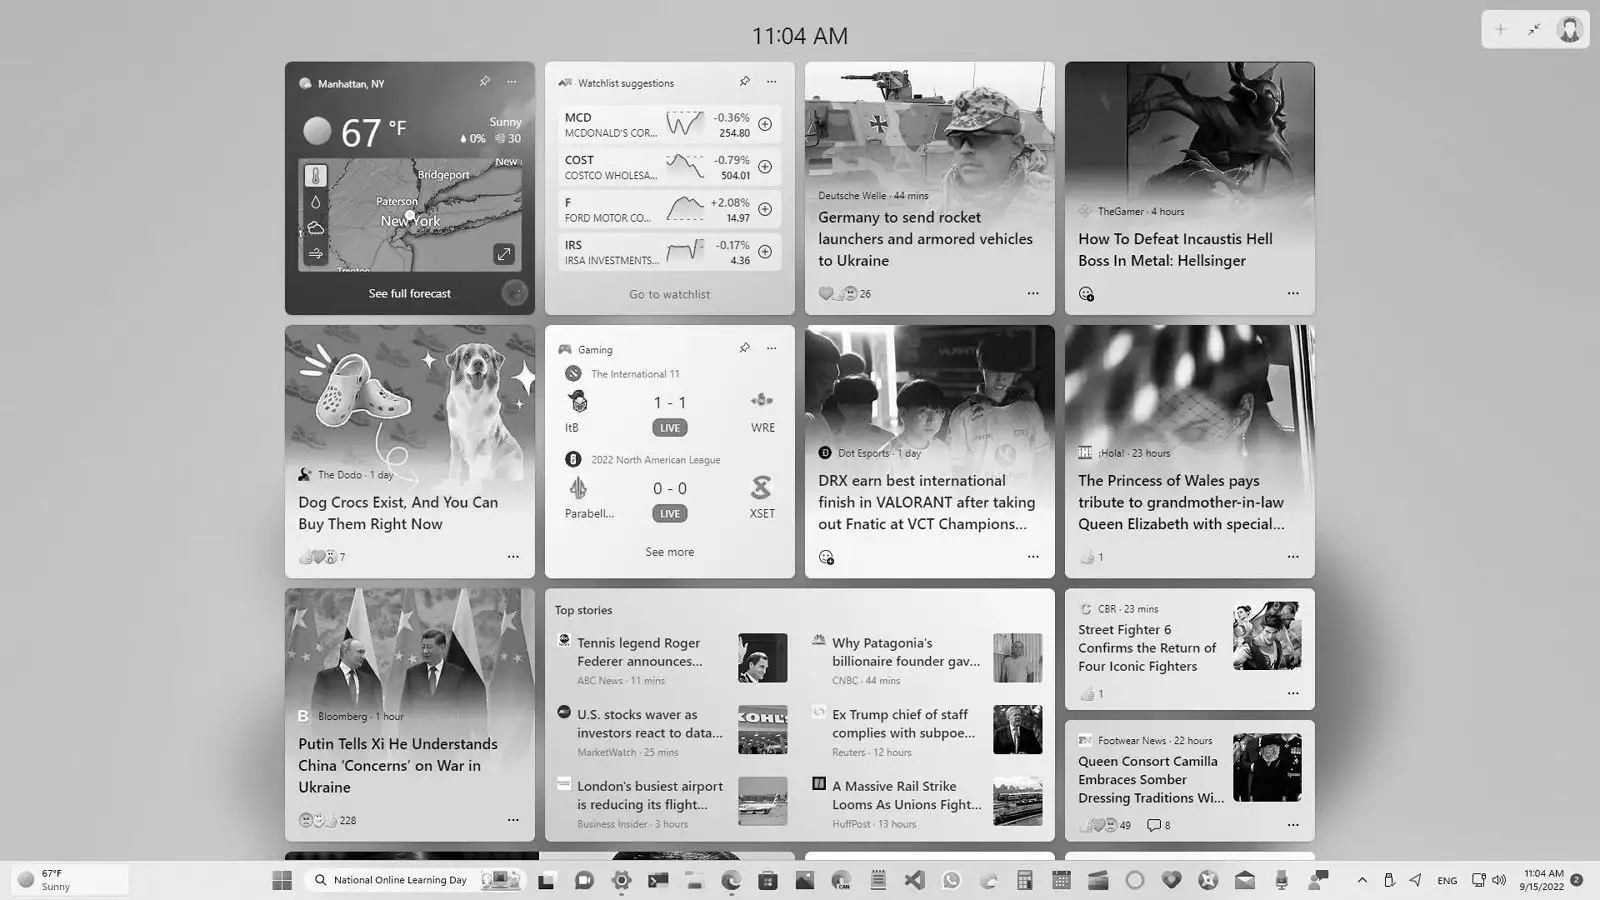Image resolution: width=1600 pixels, height=900 pixels.
Task: Like the Princess of Wales article
Action: point(1087,557)
